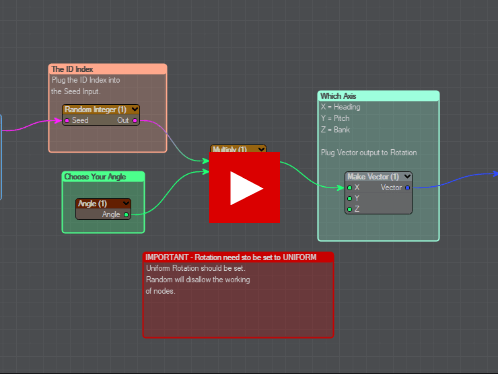Select 'Which Axis' comment box header
This screenshot has width=498, height=374.
379,96
